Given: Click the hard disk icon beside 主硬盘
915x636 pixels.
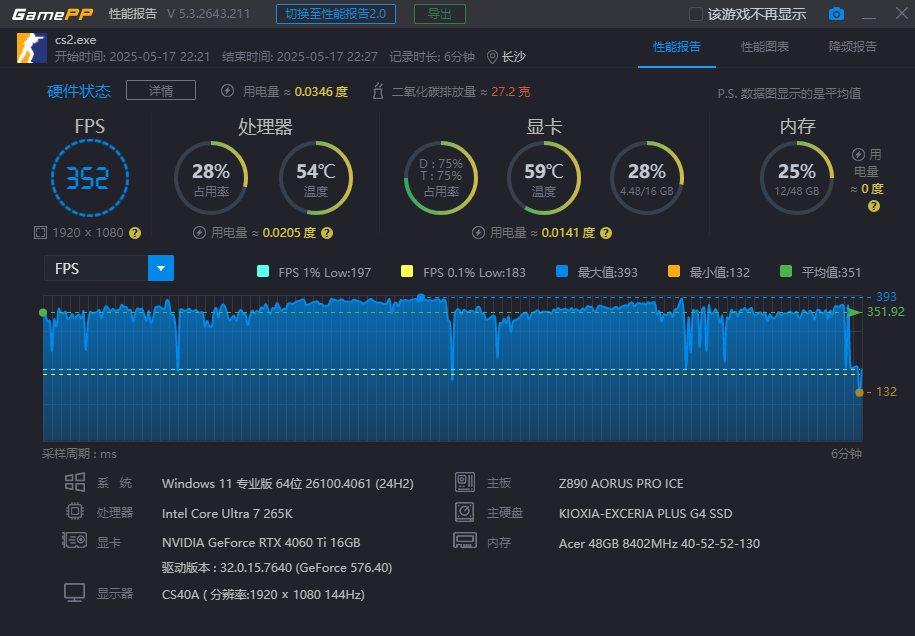Looking at the screenshot, I should (x=465, y=512).
